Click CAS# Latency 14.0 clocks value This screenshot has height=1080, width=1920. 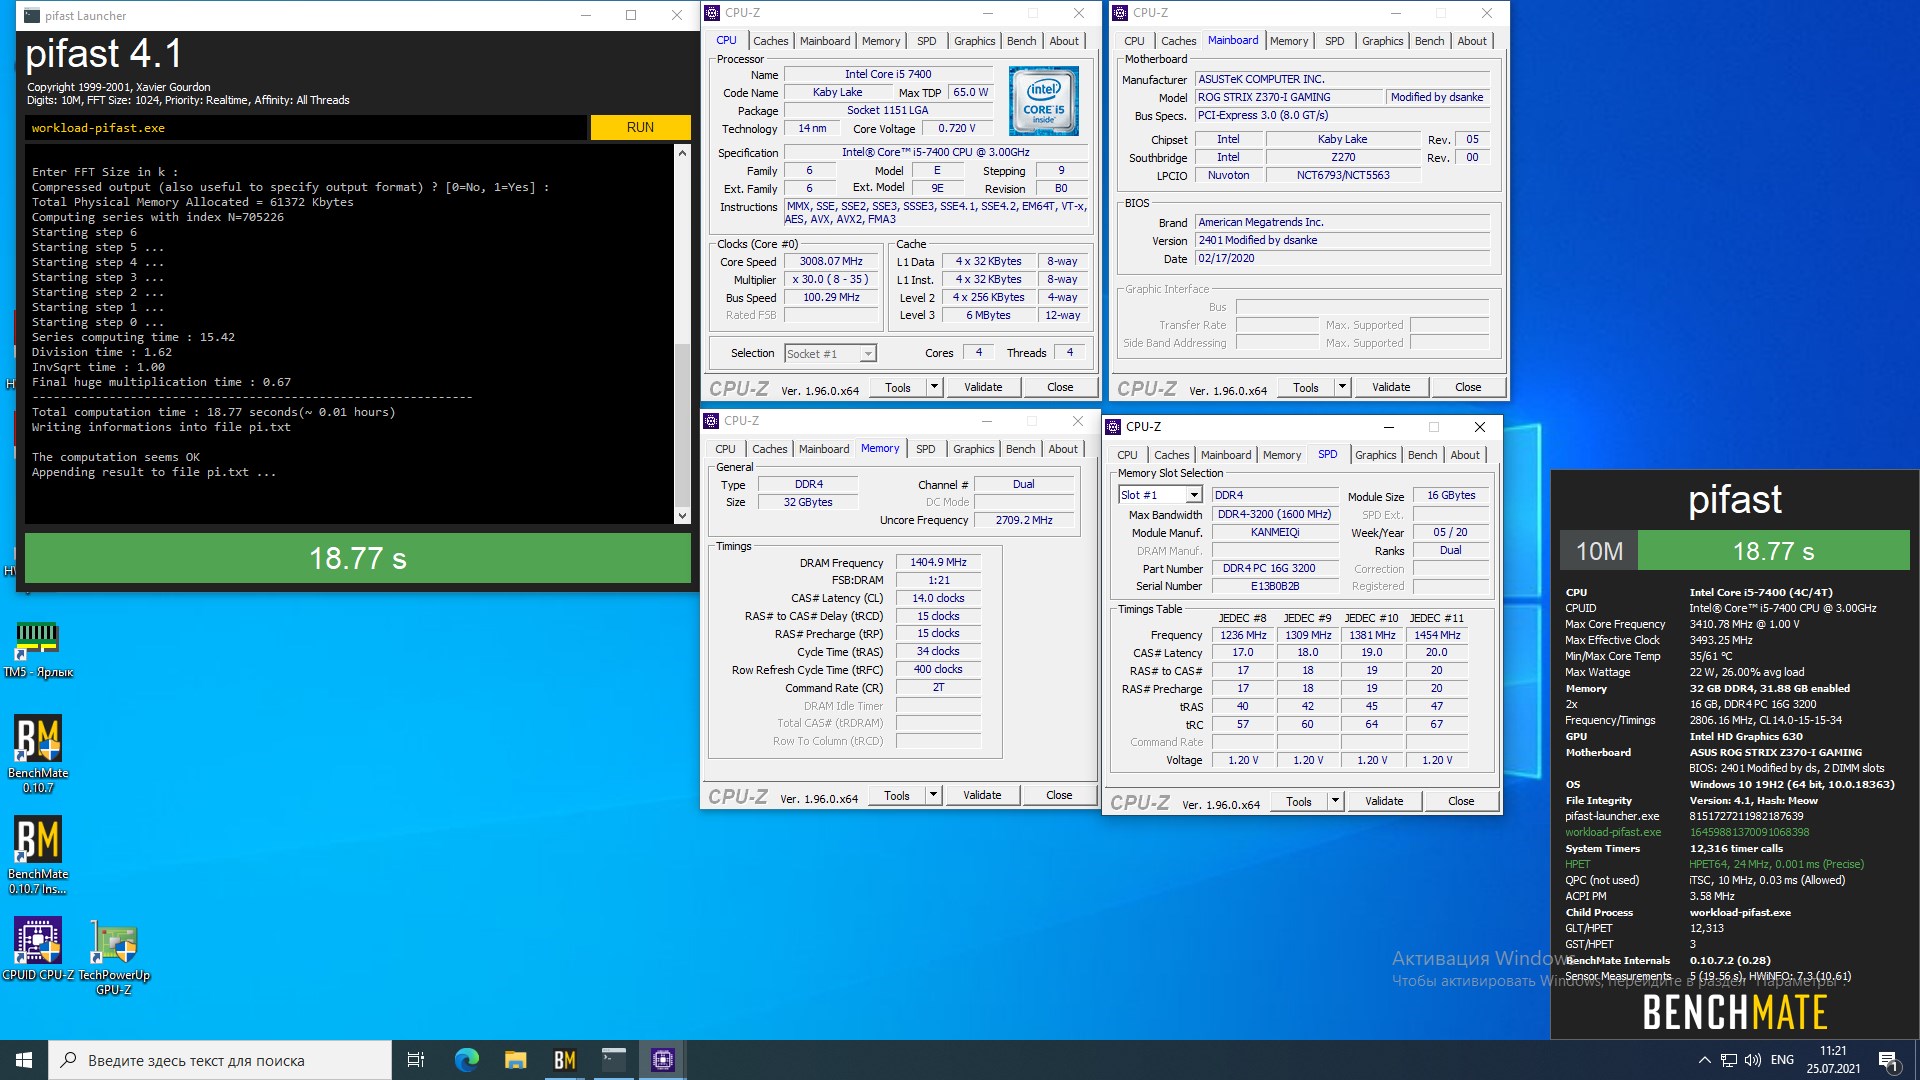click(x=938, y=598)
